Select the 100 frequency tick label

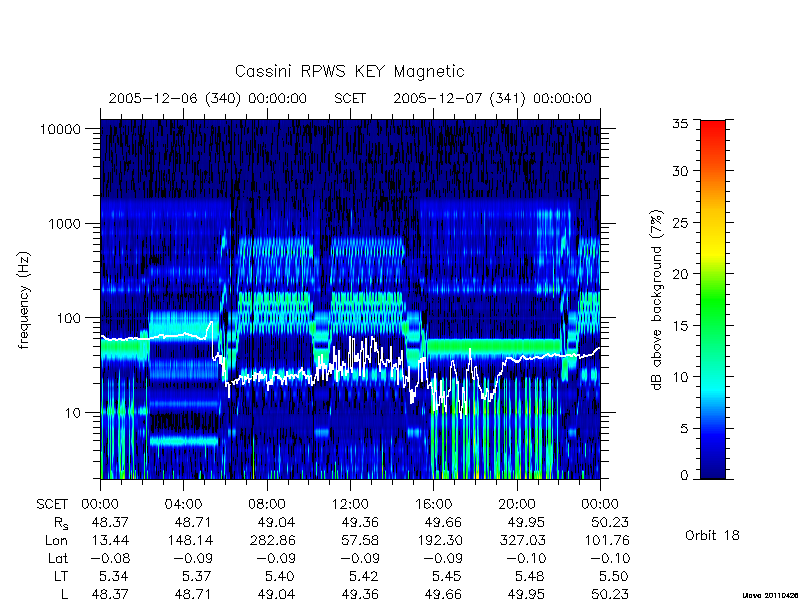coord(69,318)
